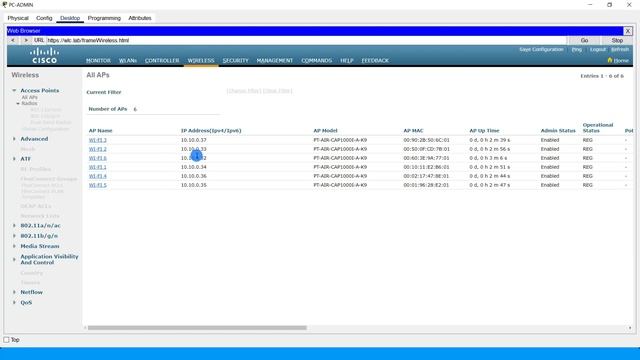Expand the QoS section
Viewport: 640px width, 360px height.
14,302
